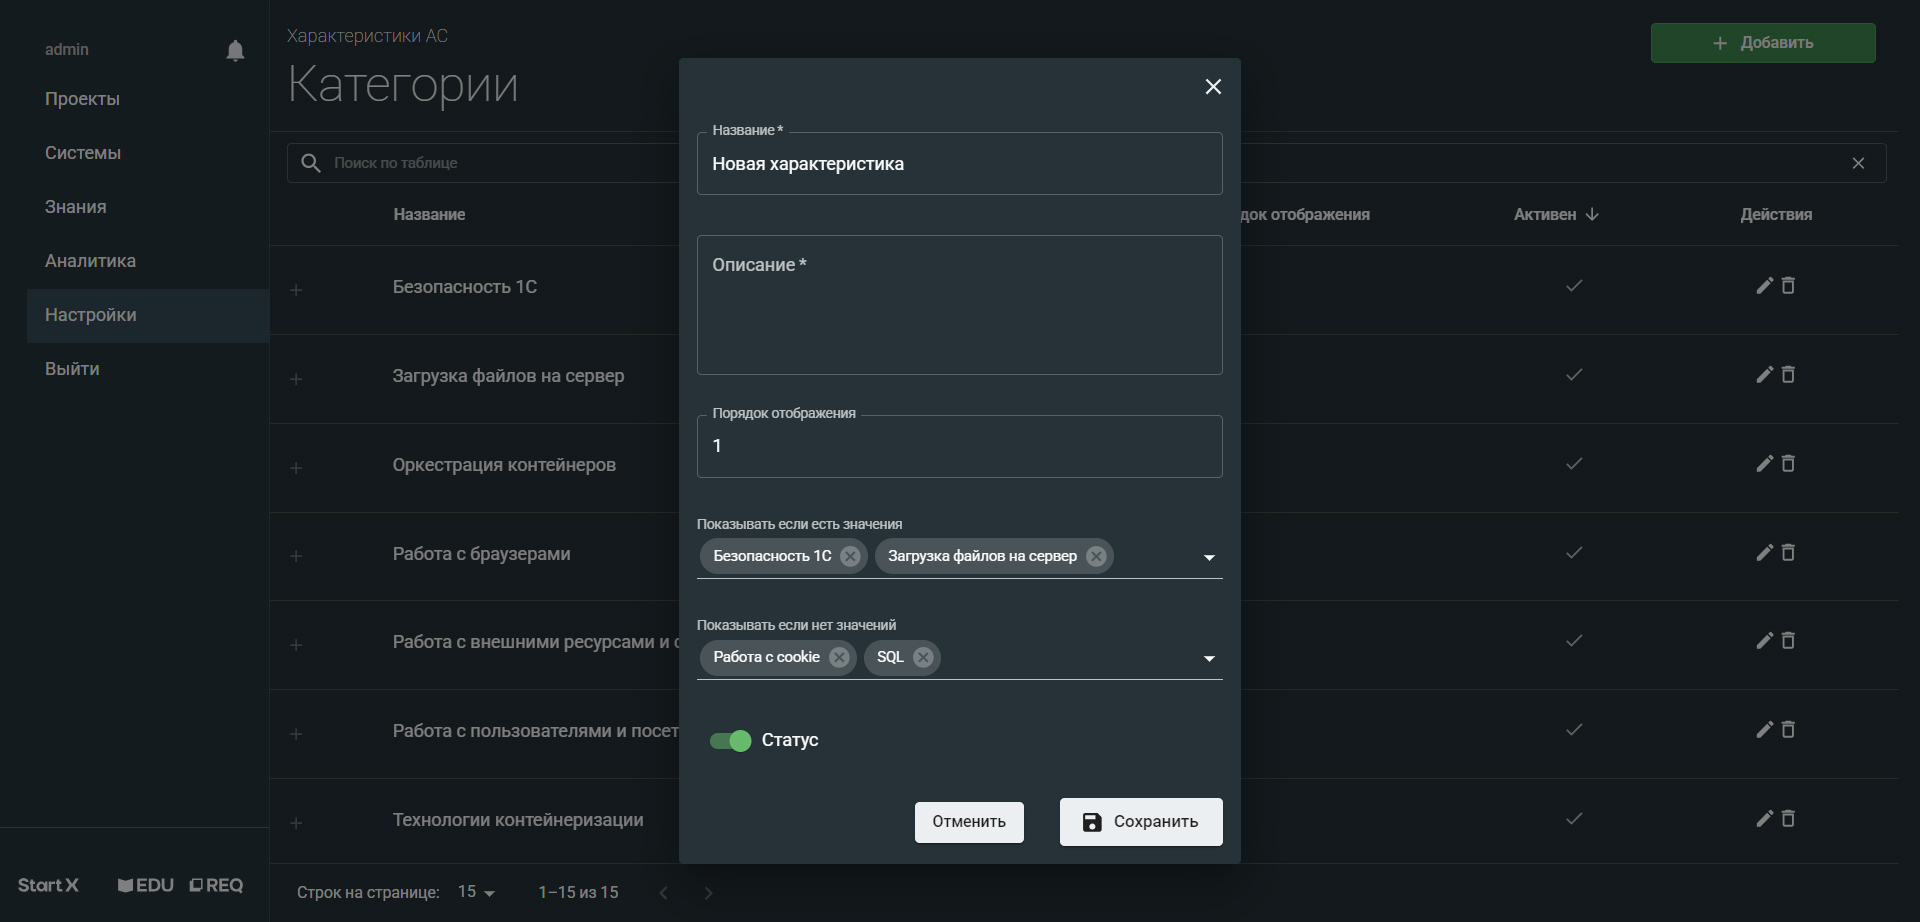Close the dialog with the X icon
Viewport: 1920px width, 922px height.
[1213, 87]
